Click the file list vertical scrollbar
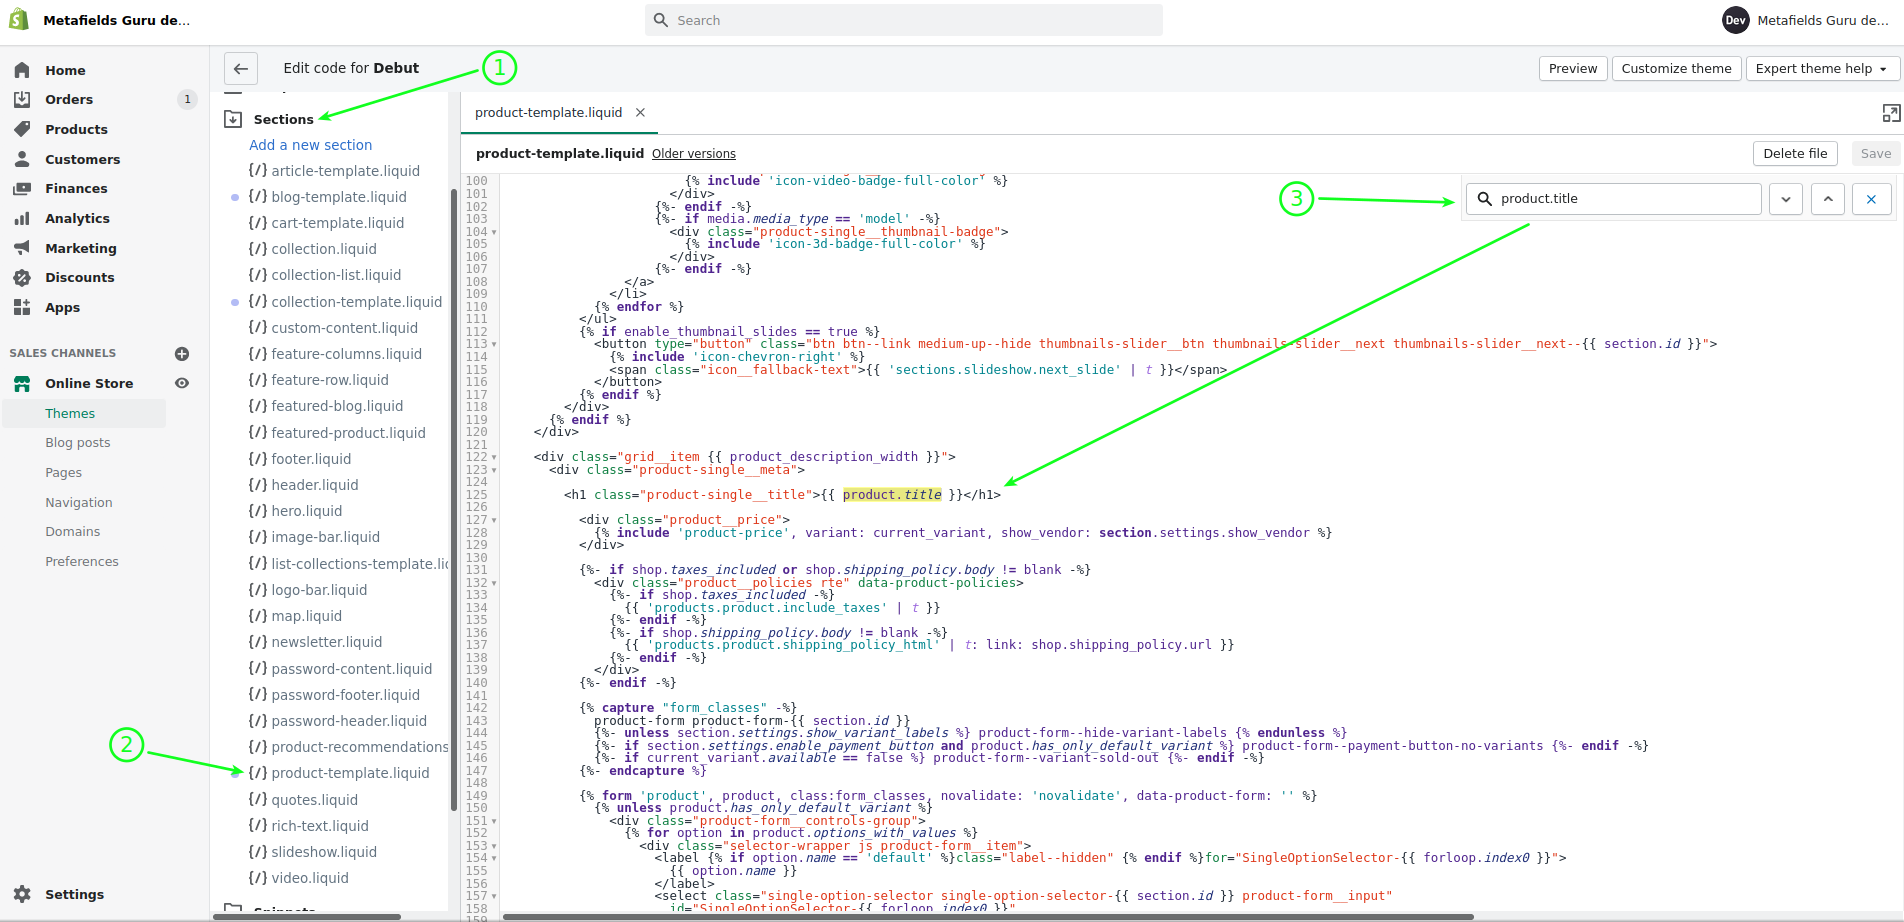The width and height of the screenshot is (1904, 922). [x=454, y=500]
